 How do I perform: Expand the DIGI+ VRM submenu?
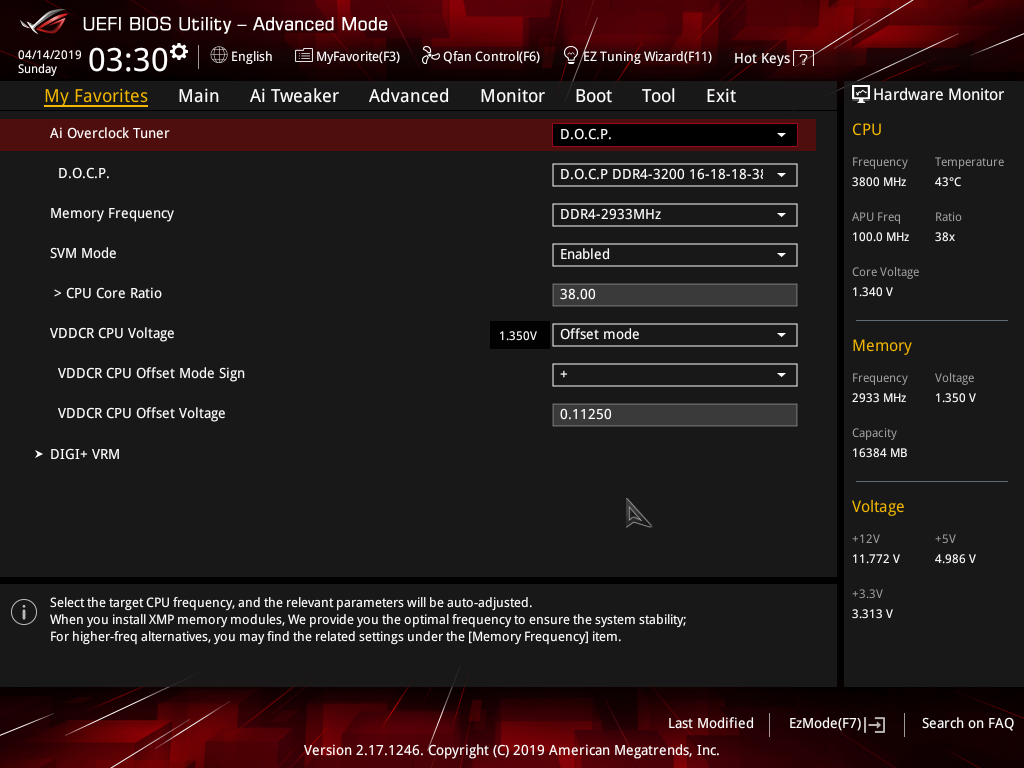coord(78,455)
